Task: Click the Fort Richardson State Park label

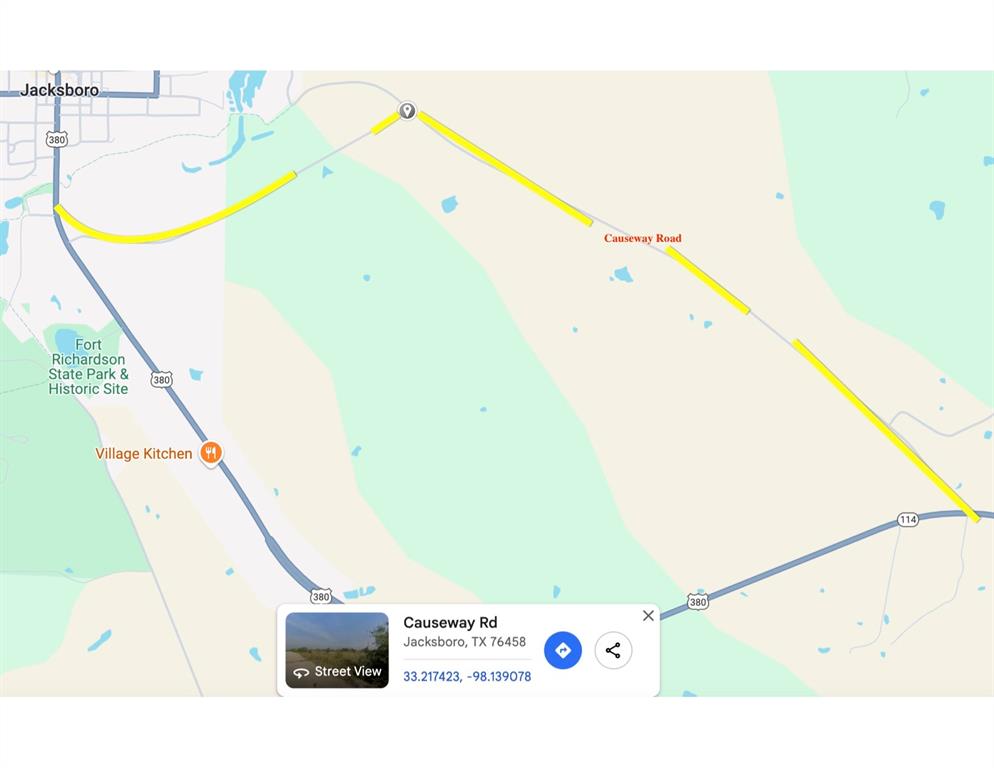Action: 88,367
